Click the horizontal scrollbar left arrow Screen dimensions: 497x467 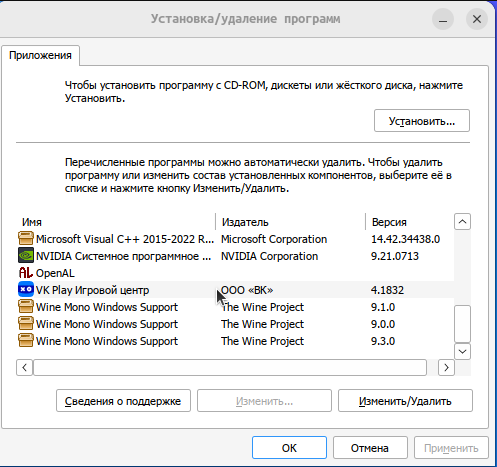(x=24, y=367)
